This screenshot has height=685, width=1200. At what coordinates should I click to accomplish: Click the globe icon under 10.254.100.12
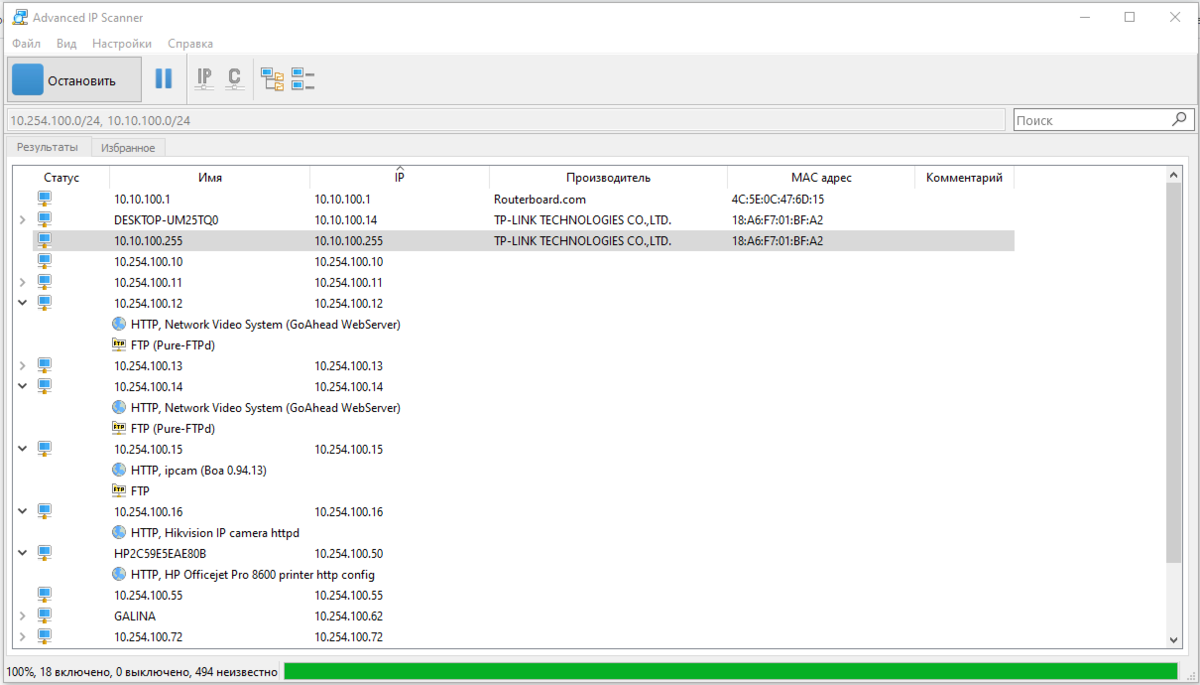click(x=119, y=324)
